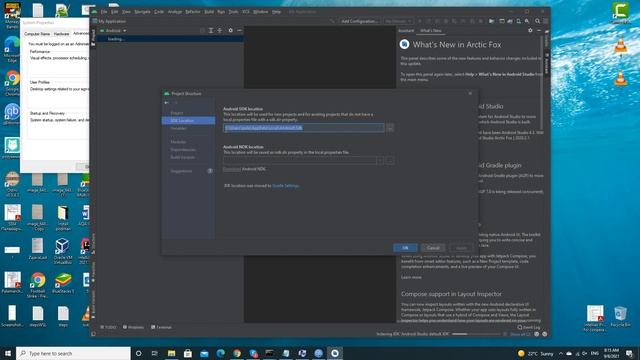Close the Project Structure dialog
The height and width of the screenshot is (360, 640).
pyautogui.click(x=470, y=93)
